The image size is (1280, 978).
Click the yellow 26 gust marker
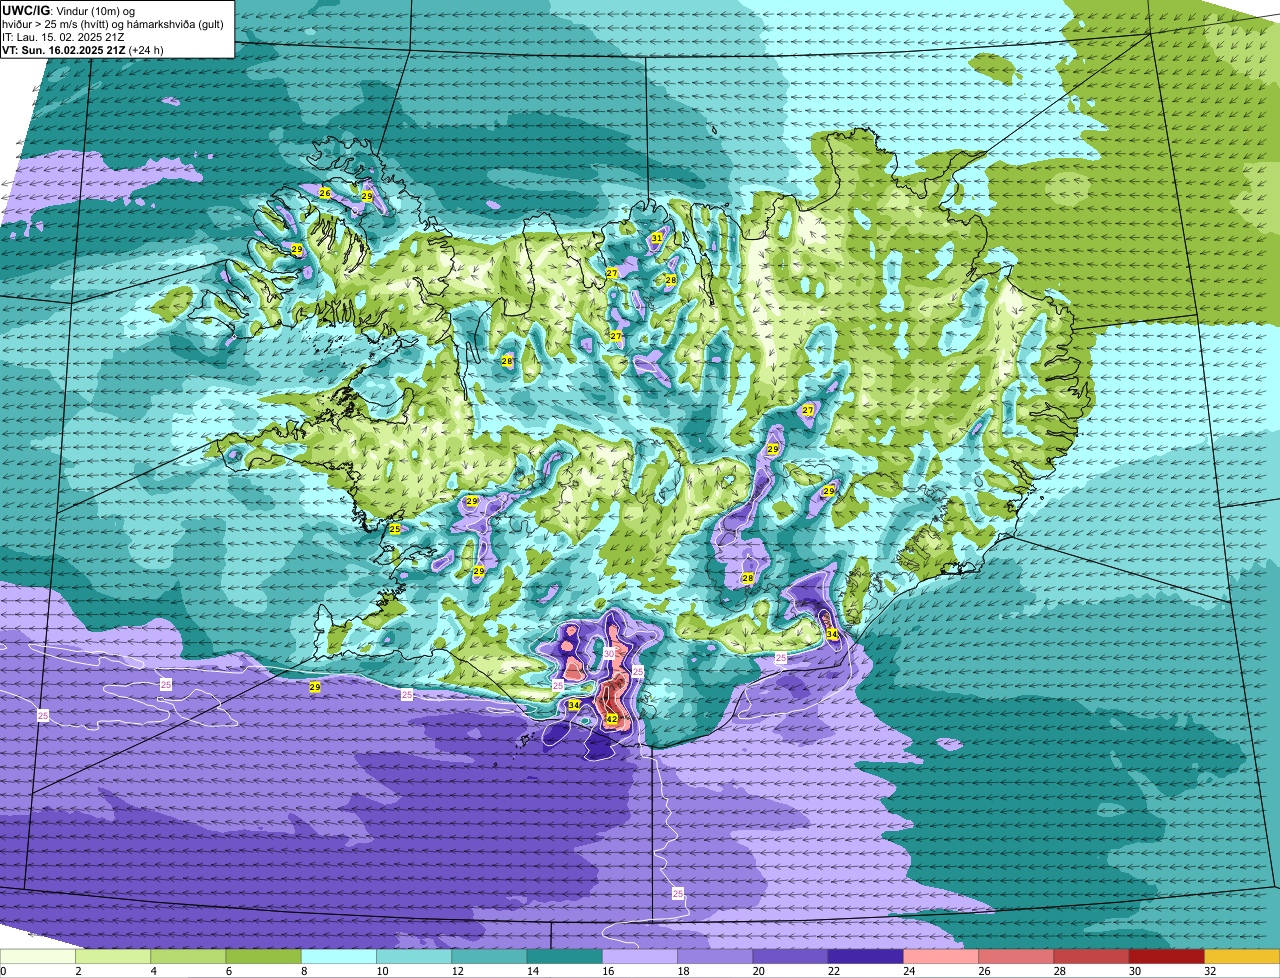[x=325, y=192]
